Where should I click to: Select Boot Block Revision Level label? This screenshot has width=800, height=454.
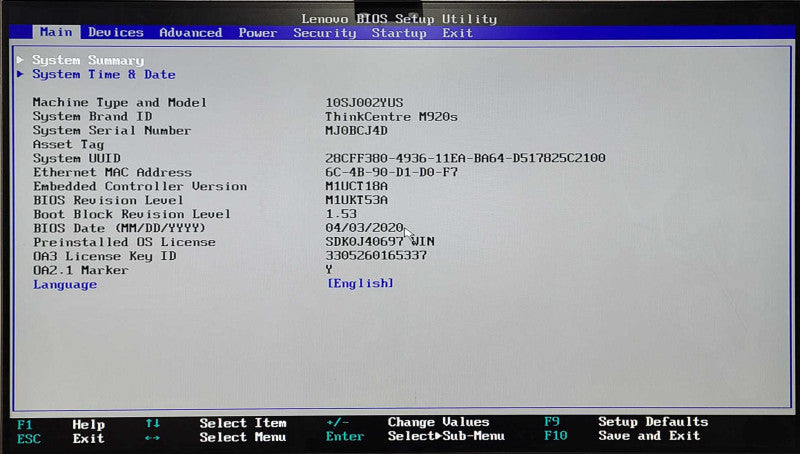[x=132, y=214]
